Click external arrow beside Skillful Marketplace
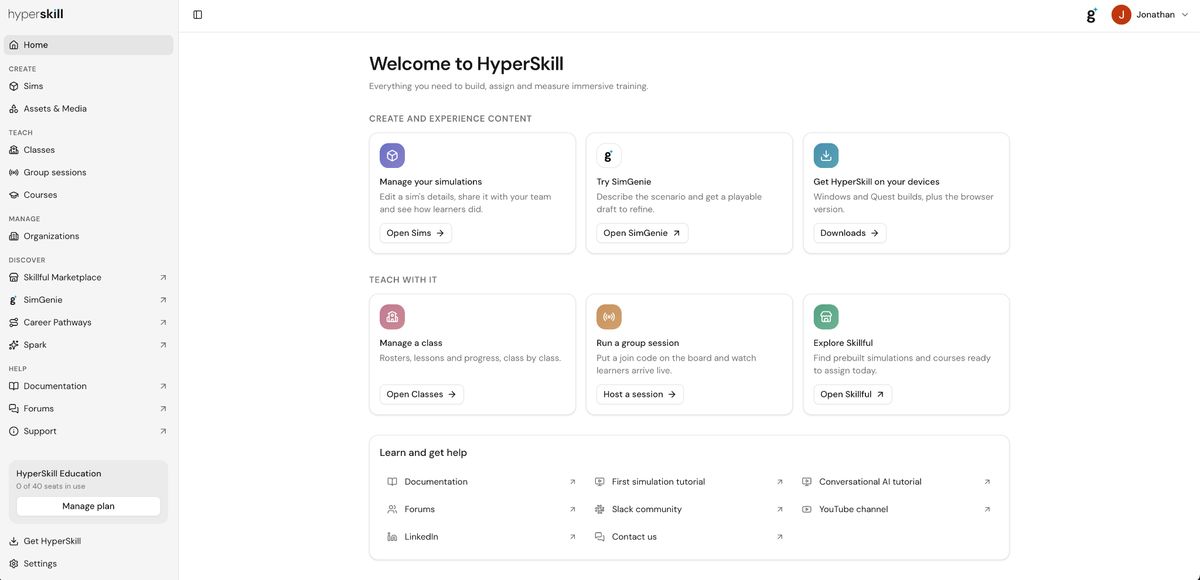Screen dimensions: 1200x580 point(163,277)
